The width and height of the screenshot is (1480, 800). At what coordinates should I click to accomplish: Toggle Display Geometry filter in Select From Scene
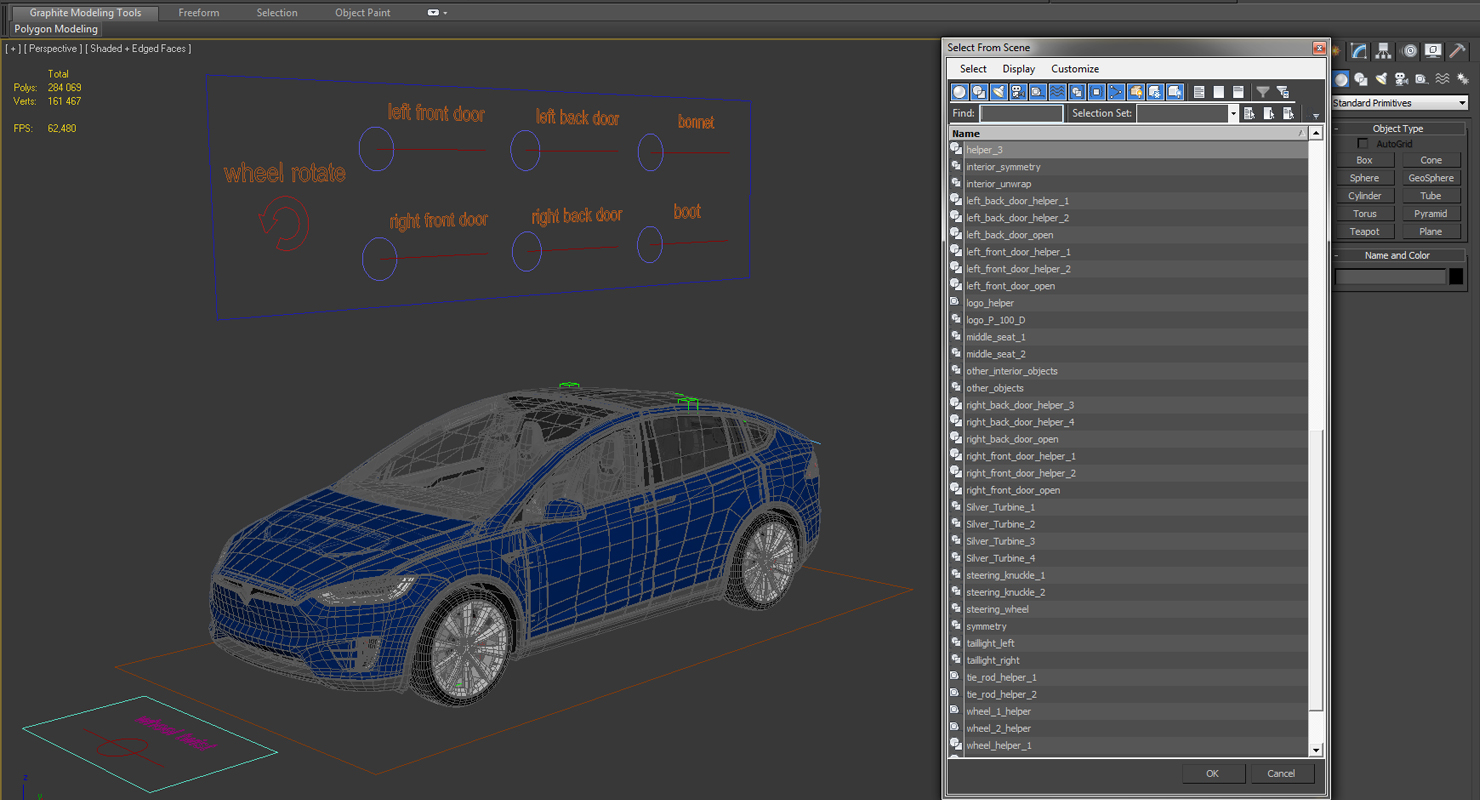[959, 92]
